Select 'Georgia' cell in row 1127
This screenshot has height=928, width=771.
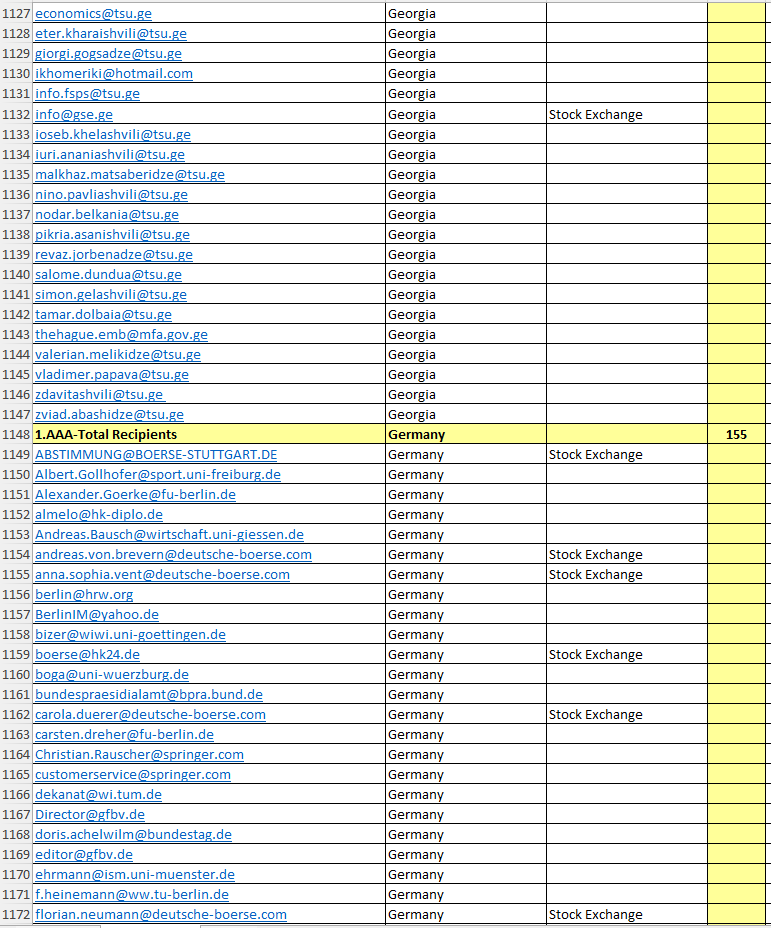tap(466, 14)
